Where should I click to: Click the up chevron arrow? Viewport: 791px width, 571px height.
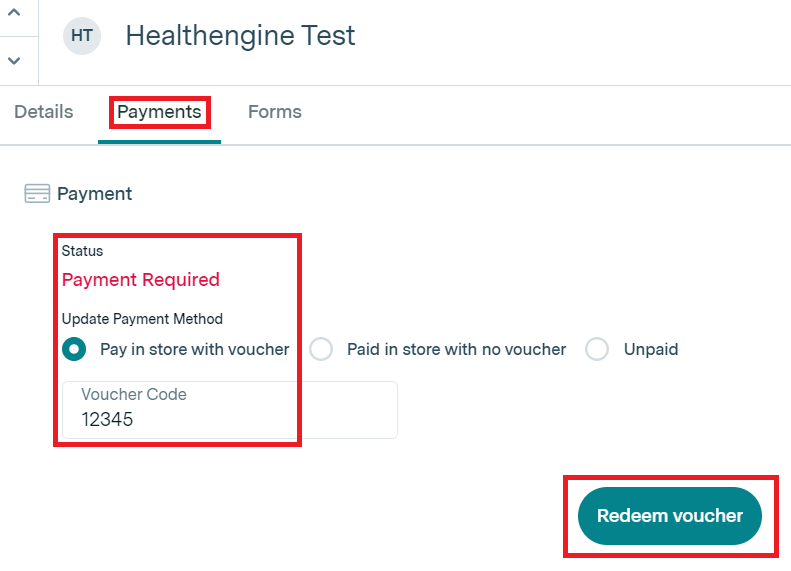point(14,13)
